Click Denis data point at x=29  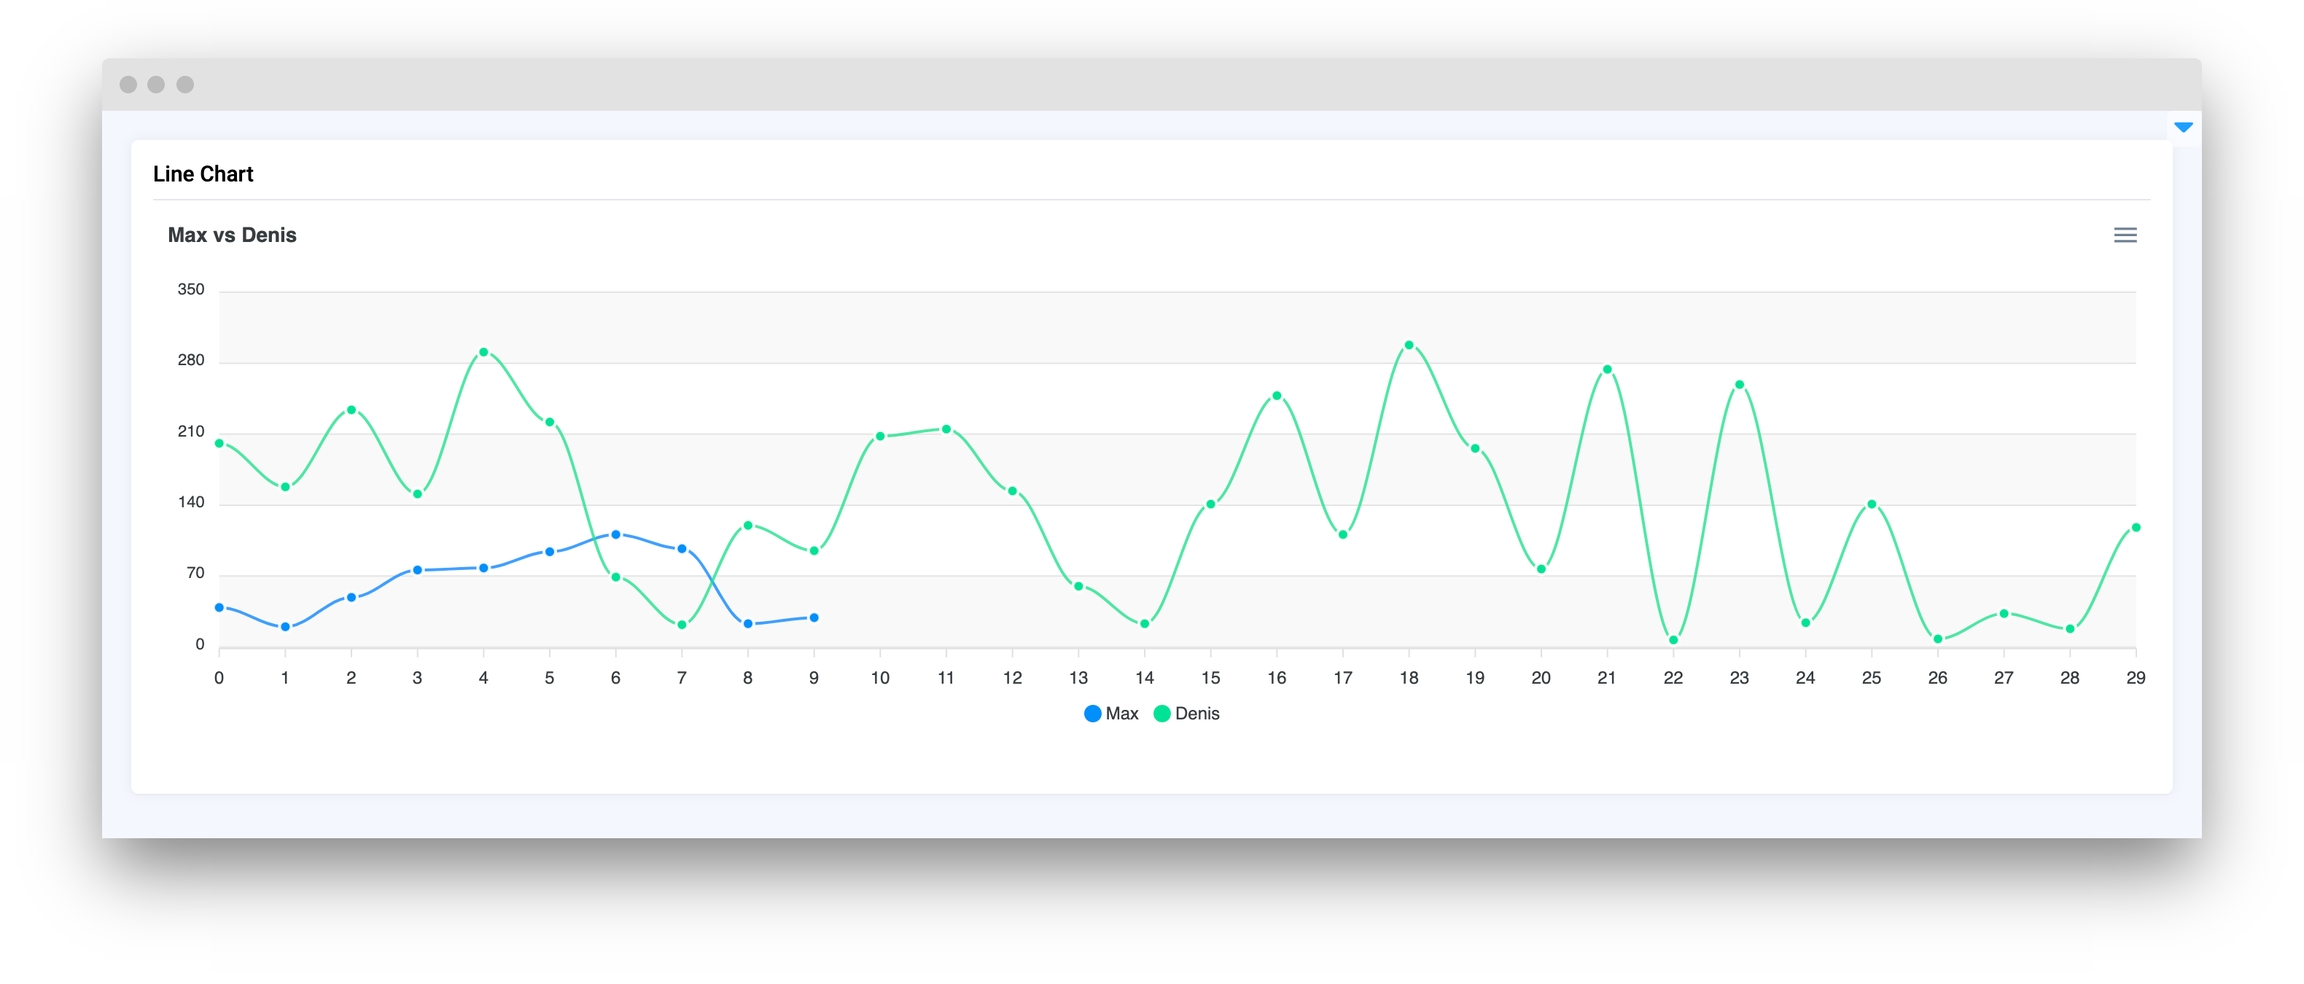(x=2136, y=527)
